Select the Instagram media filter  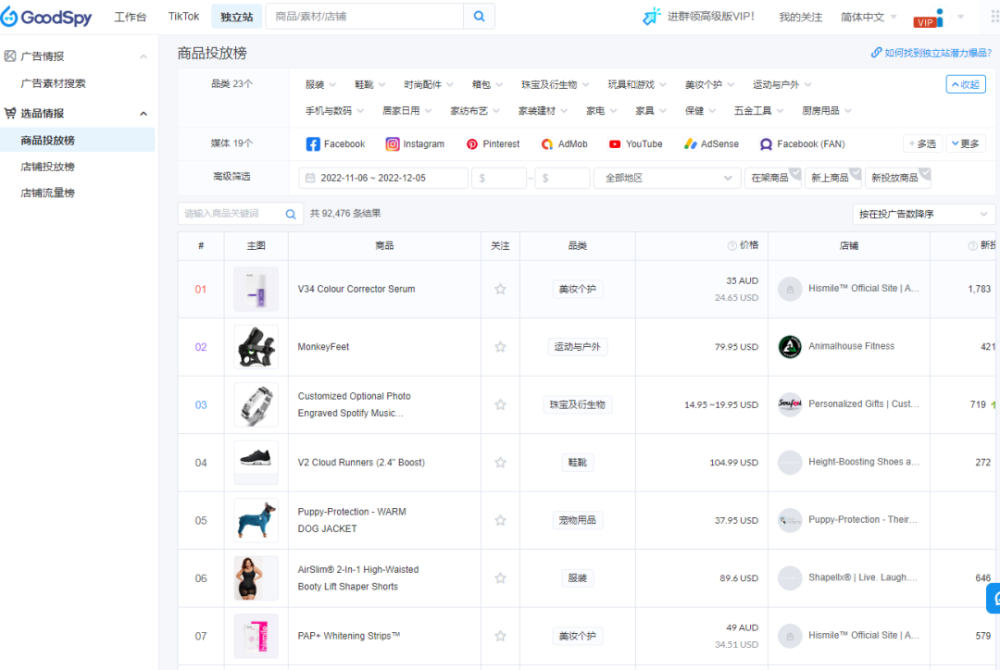(x=415, y=144)
